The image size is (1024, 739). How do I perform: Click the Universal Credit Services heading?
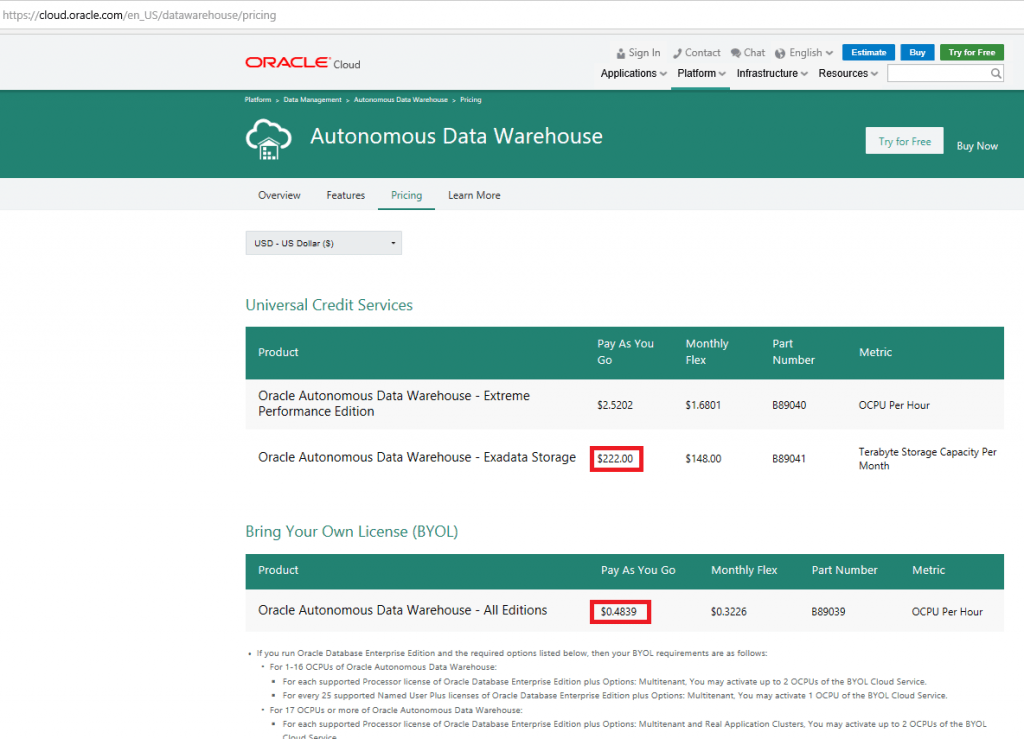pos(329,305)
